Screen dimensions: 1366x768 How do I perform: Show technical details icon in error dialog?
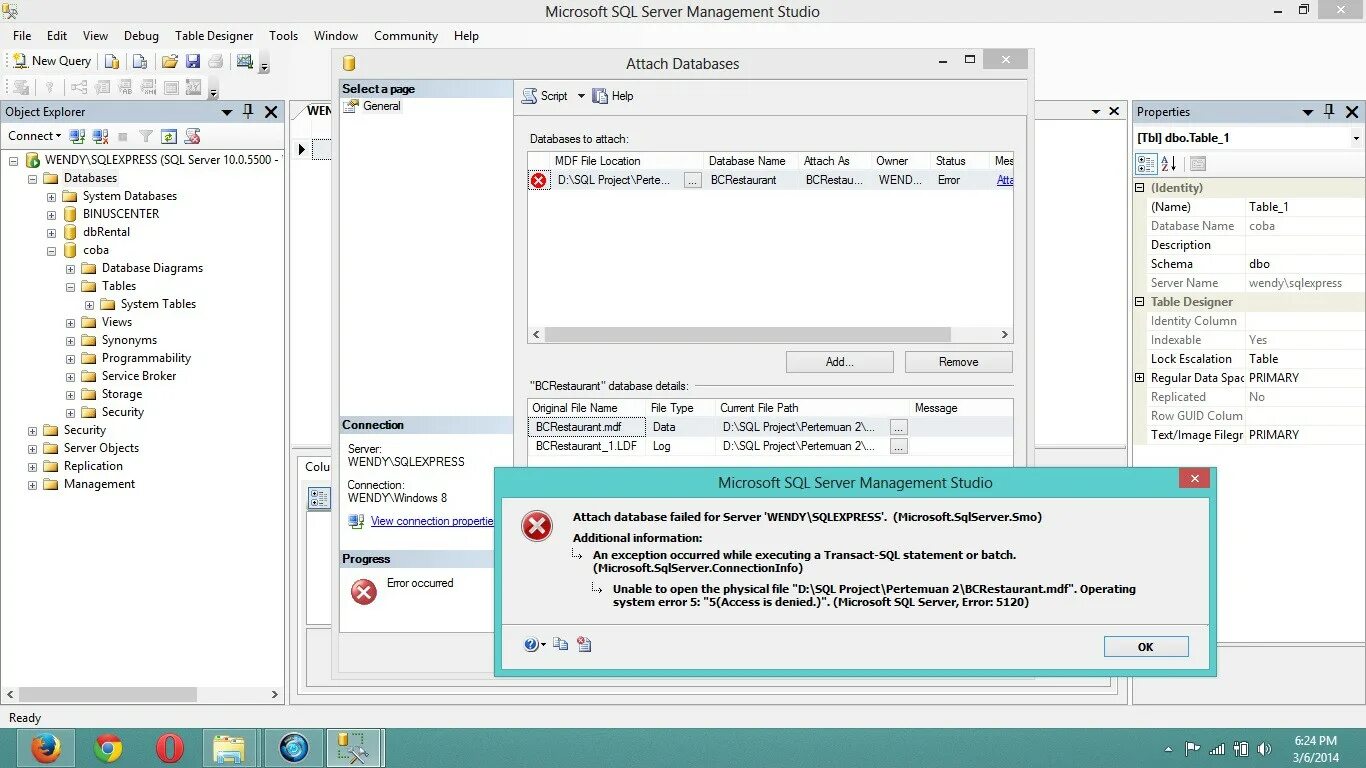[584, 645]
